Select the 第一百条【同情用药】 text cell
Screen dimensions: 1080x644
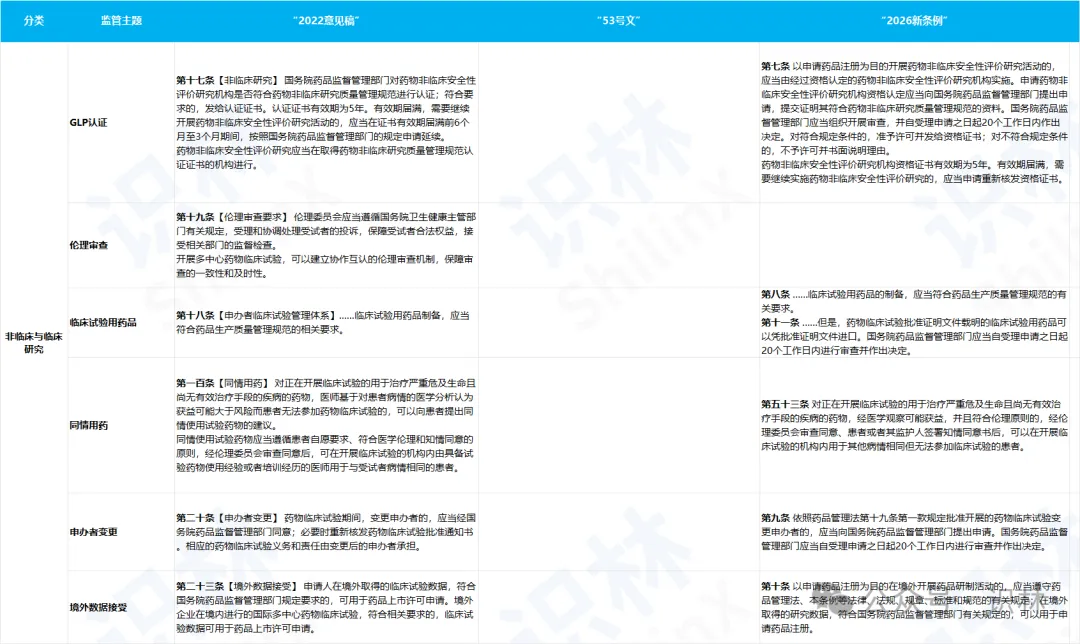[324, 425]
